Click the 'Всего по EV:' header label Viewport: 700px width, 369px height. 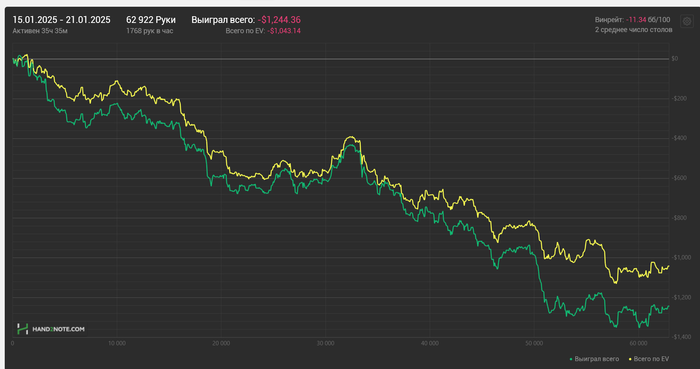point(246,31)
